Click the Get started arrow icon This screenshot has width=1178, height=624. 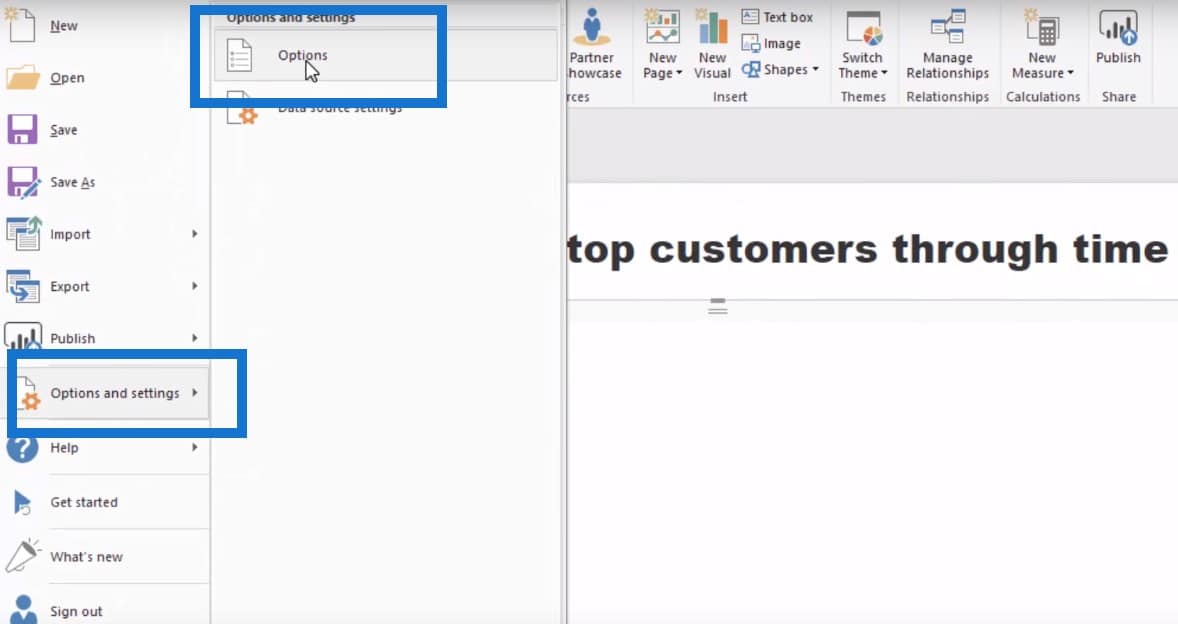click(23, 502)
